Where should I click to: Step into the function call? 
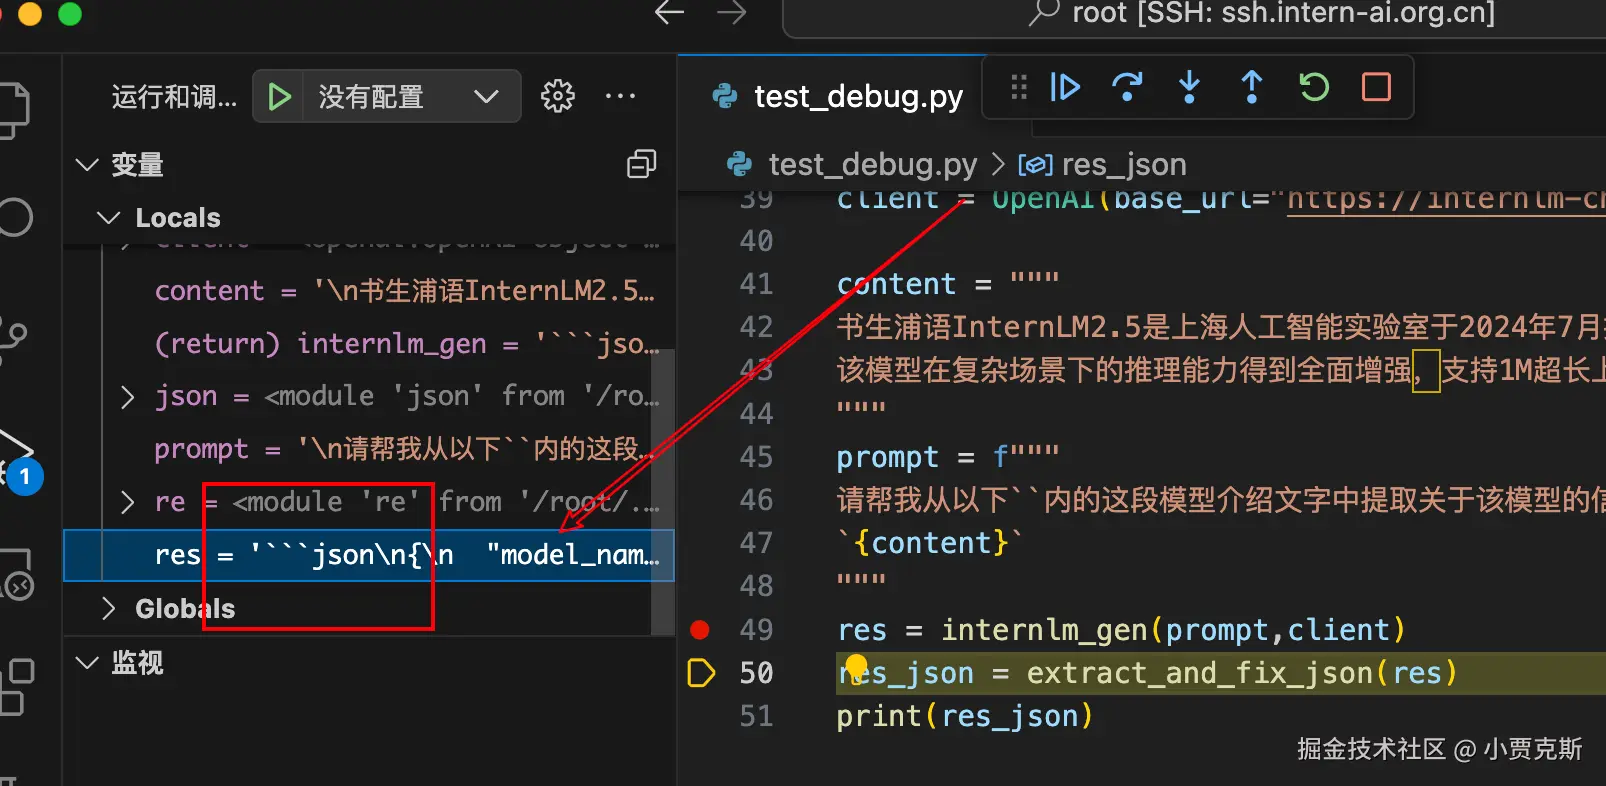pos(1189,87)
